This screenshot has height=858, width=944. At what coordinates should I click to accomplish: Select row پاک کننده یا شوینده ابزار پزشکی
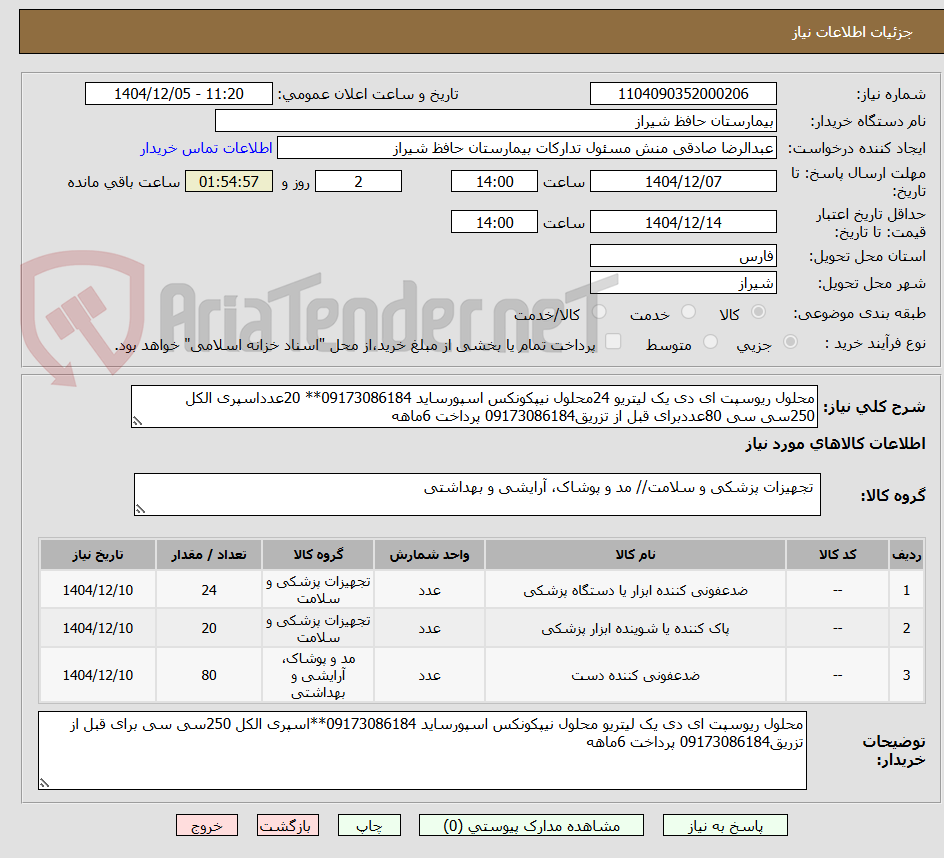click(482, 628)
